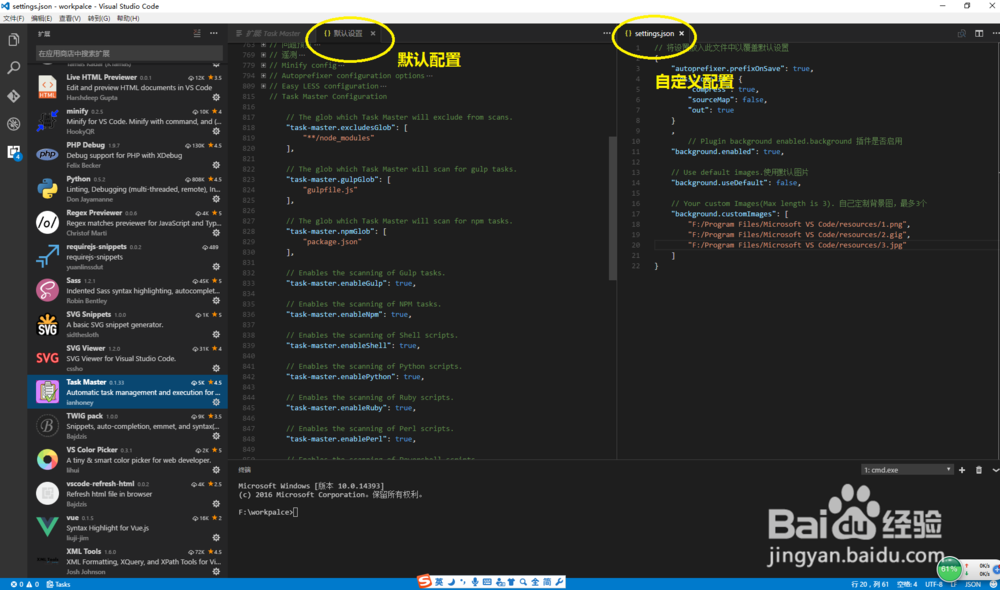Image resolution: width=1000 pixels, height=590 pixels.
Task: Expand folded Autoprefixer configuration options section
Action: click(263, 75)
